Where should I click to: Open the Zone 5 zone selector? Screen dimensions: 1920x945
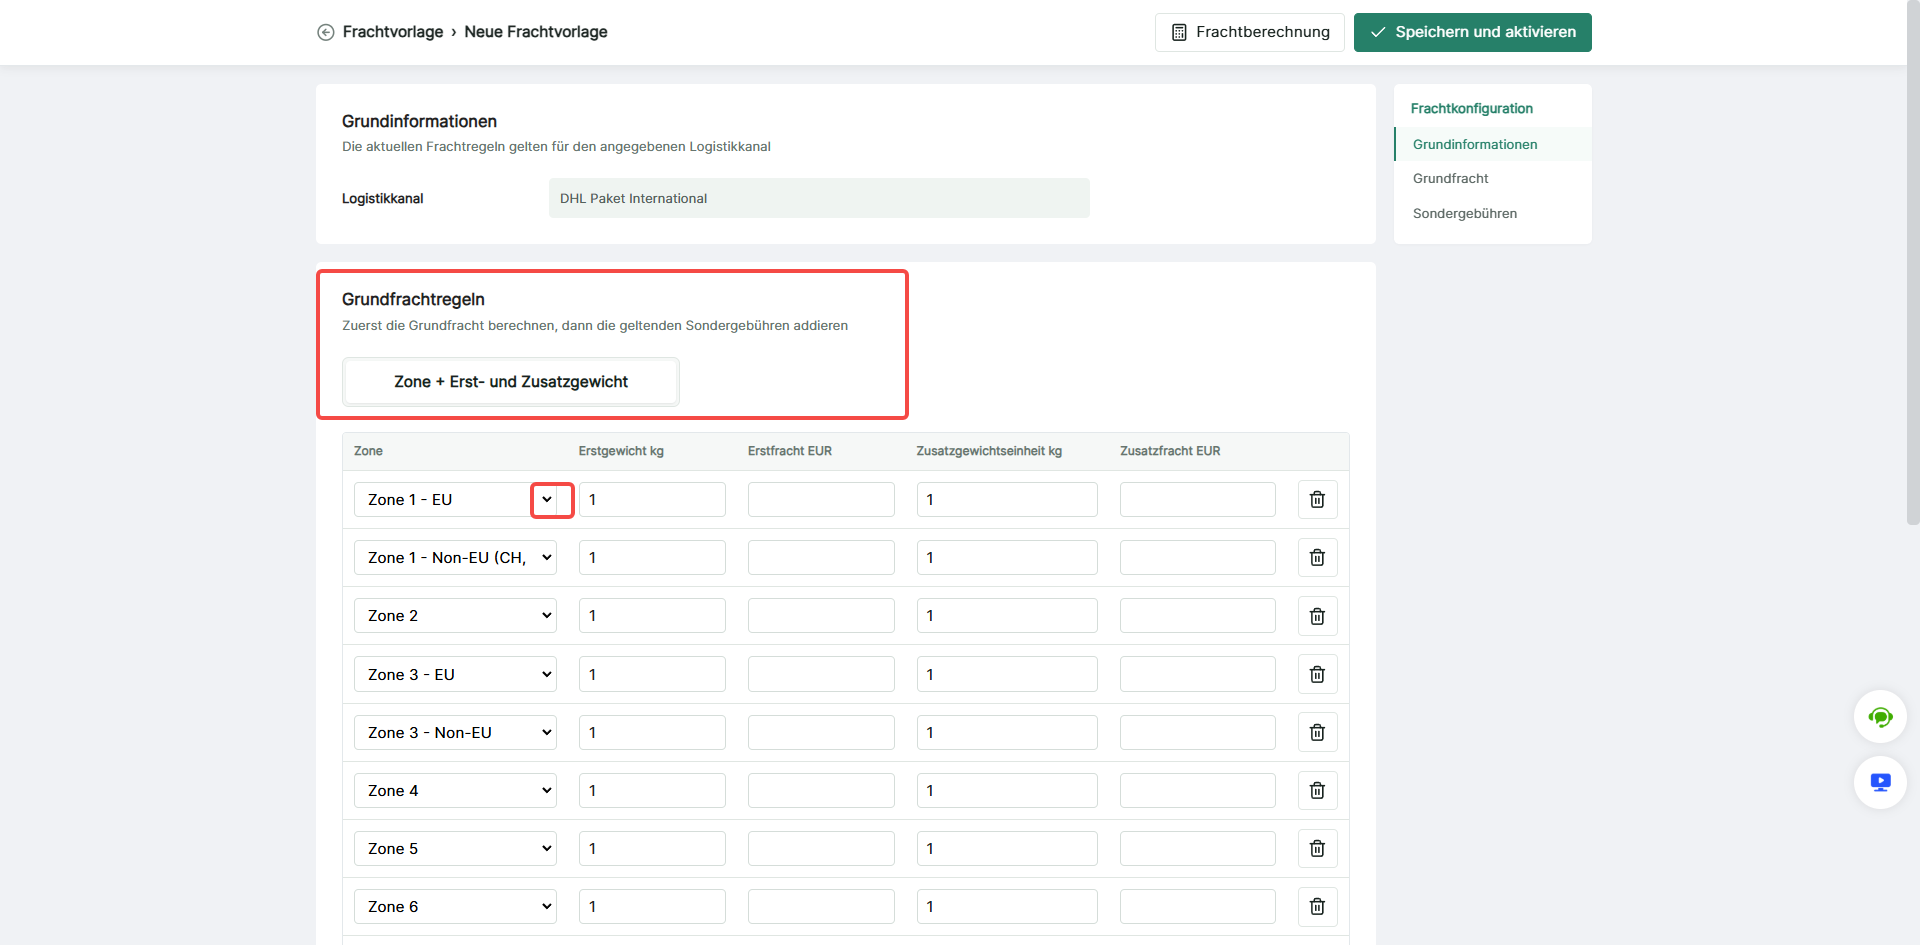click(x=456, y=849)
